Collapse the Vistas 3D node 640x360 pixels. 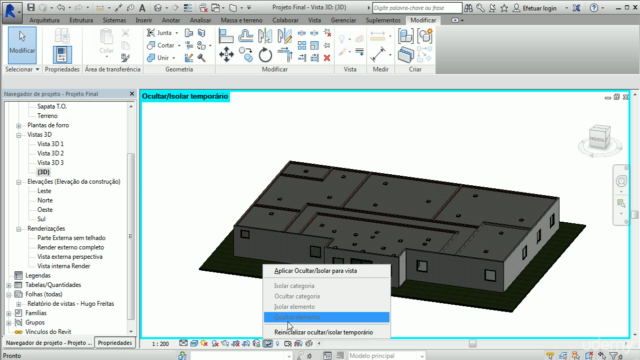coord(18,135)
